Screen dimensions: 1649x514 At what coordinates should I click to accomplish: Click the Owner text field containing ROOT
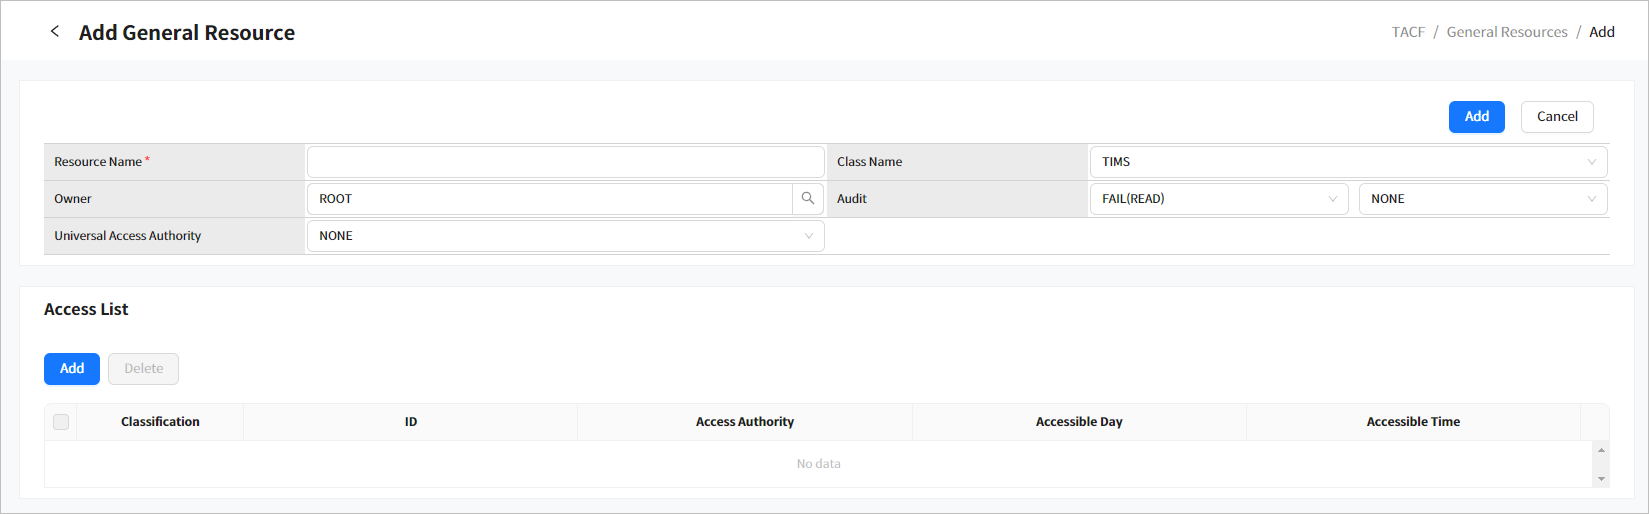click(550, 199)
